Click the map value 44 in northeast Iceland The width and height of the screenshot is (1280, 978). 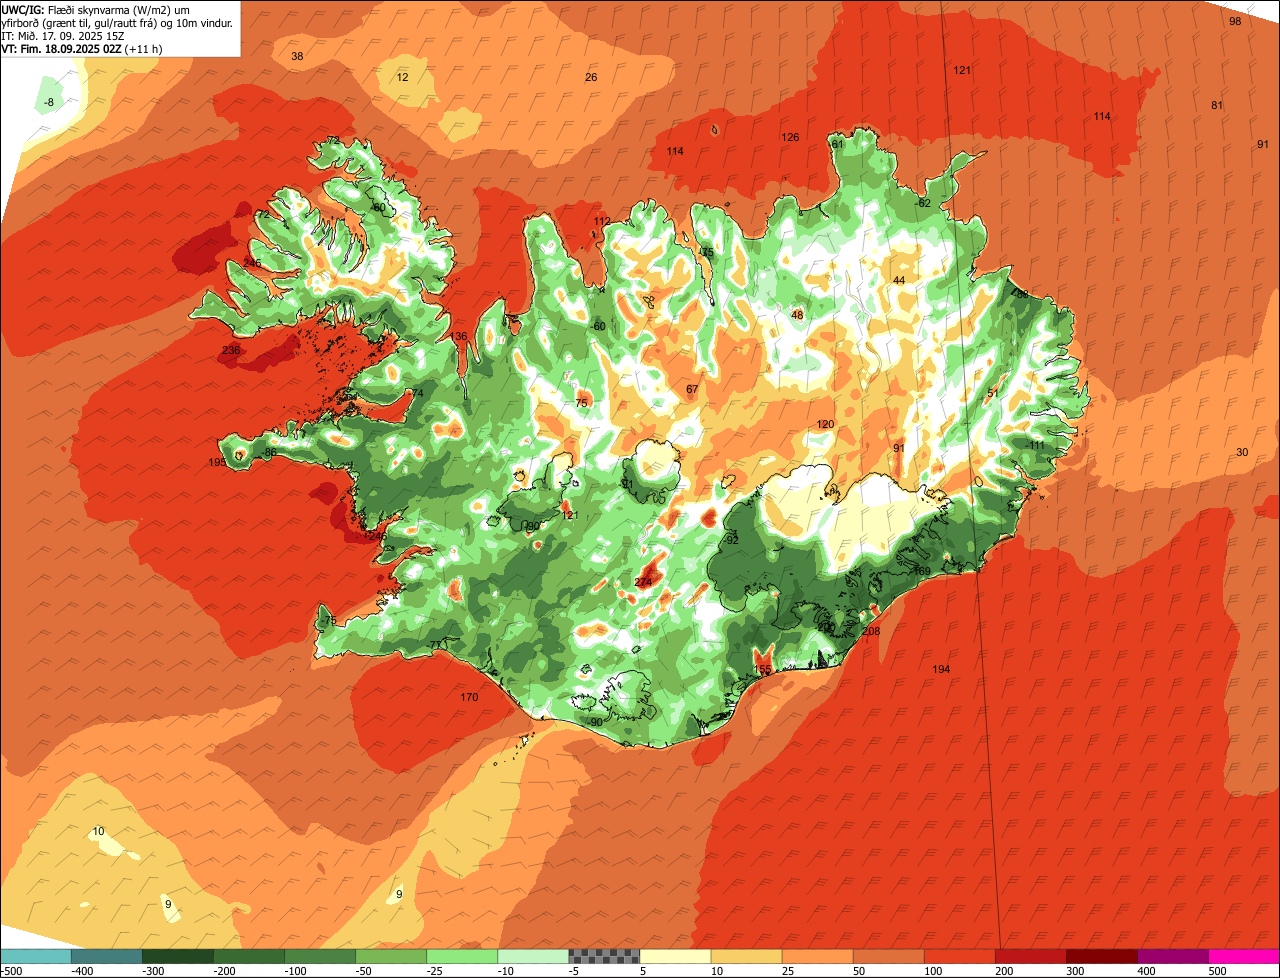click(899, 280)
